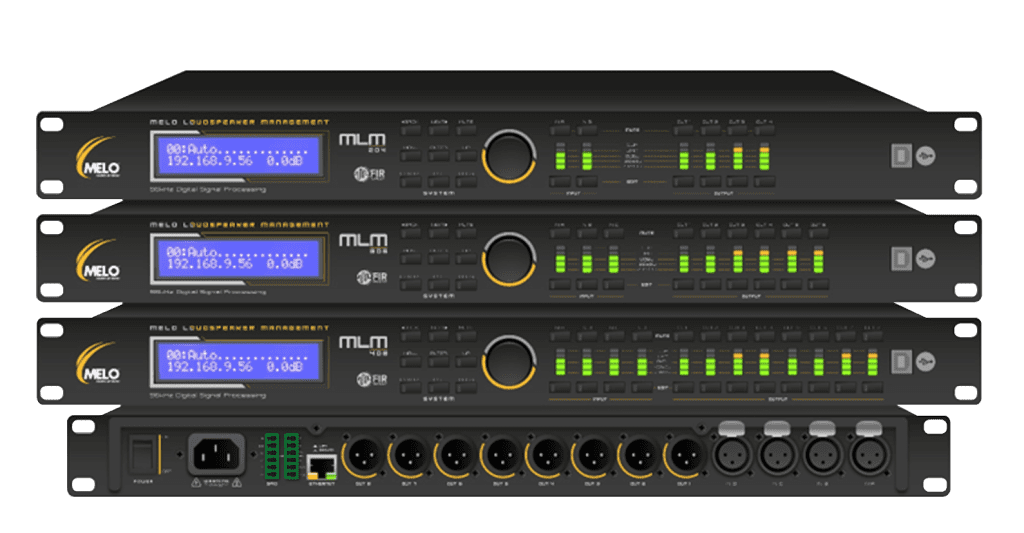Mute input A on the MLM 204
1024x533 pixels.
tap(560, 130)
